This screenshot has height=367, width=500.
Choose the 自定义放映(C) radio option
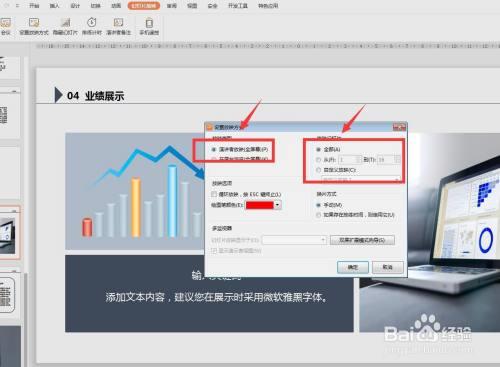318,170
